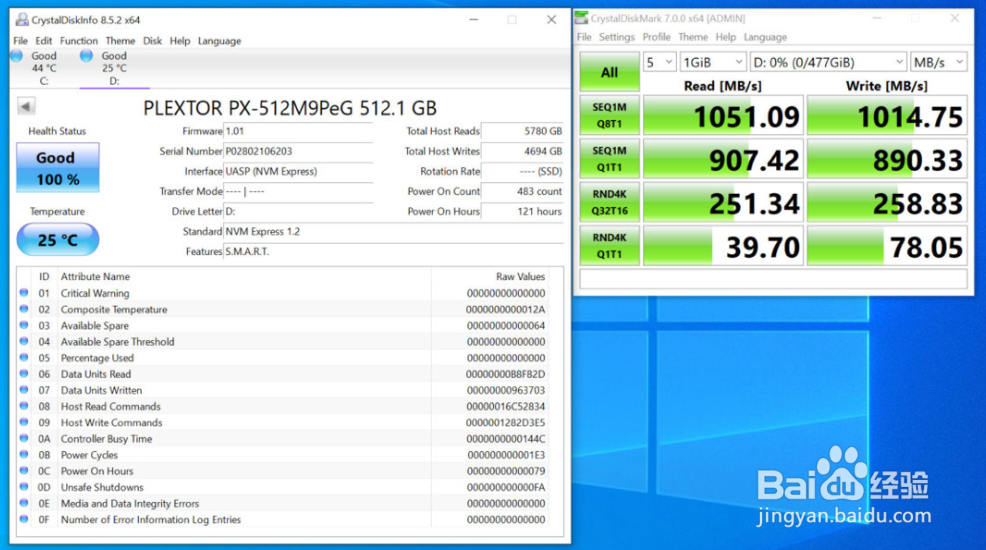Screen dimensions: 986x550
Task: Open File menu in CrystalDiskInfo
Action: click(20, 41)
